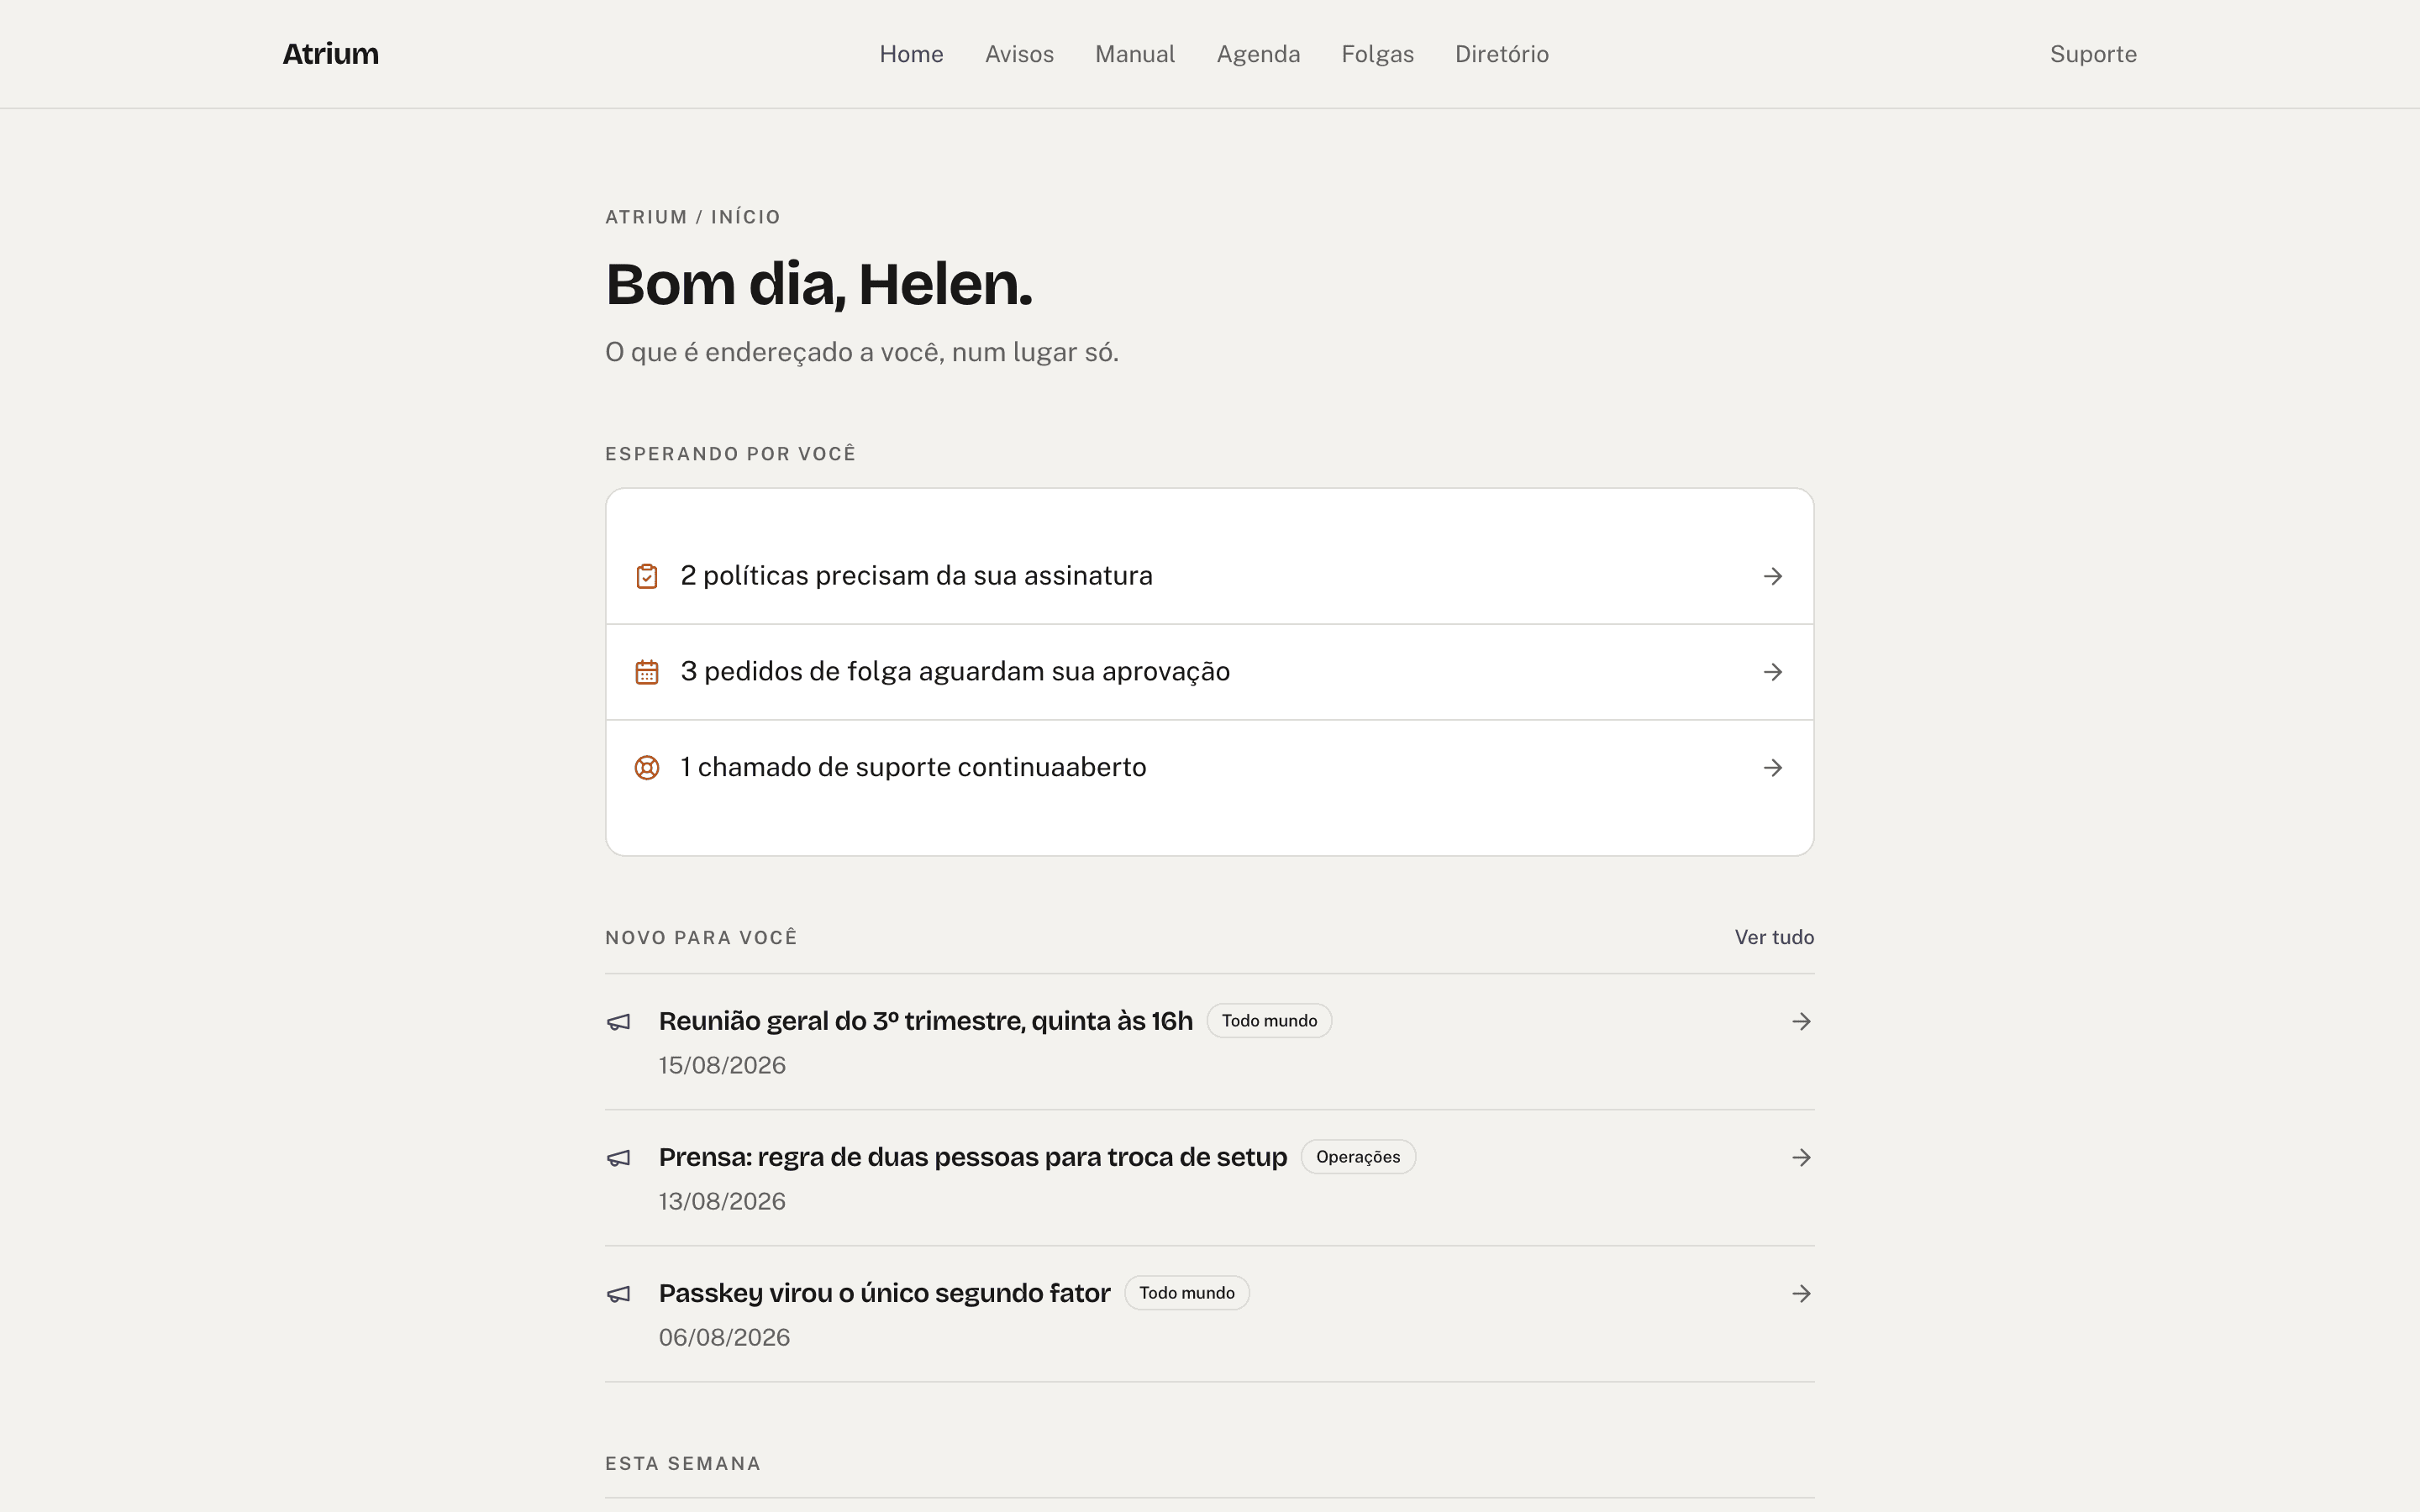The width and height of the screenshot is (2420, 1512).
Task: Click Ver tudo link
Action: pyautogui.click(x=1774, y=937)
